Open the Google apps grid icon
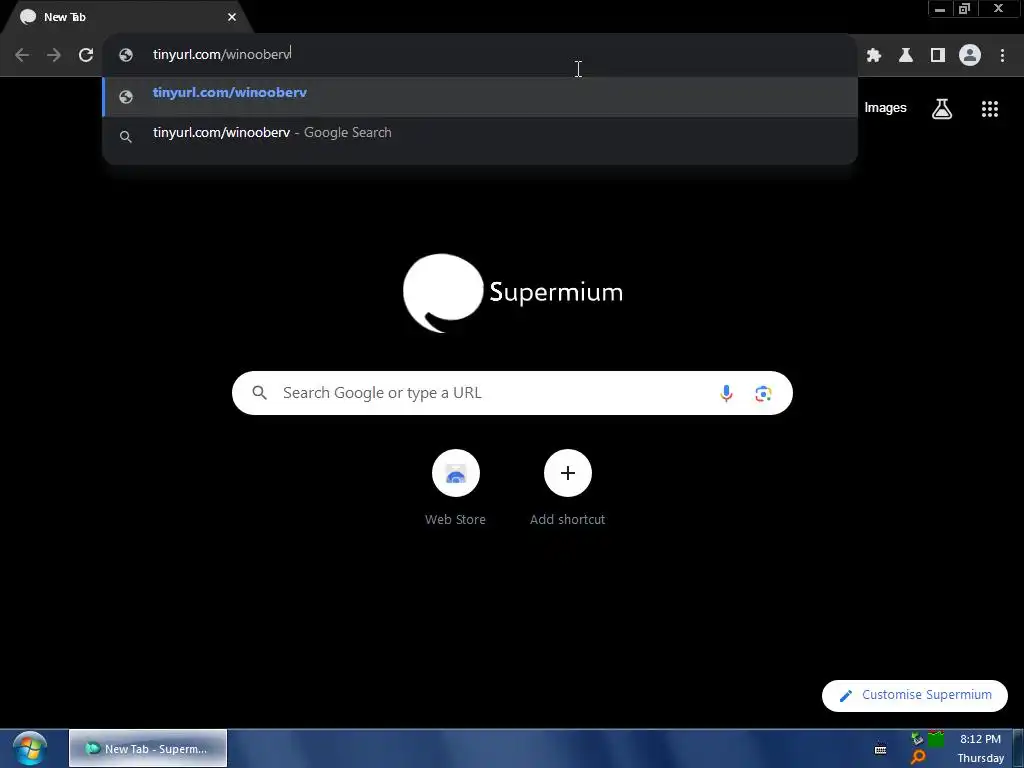Image resolution: width=1024 pixels, height=768 pixels. (x=990, y=109)
